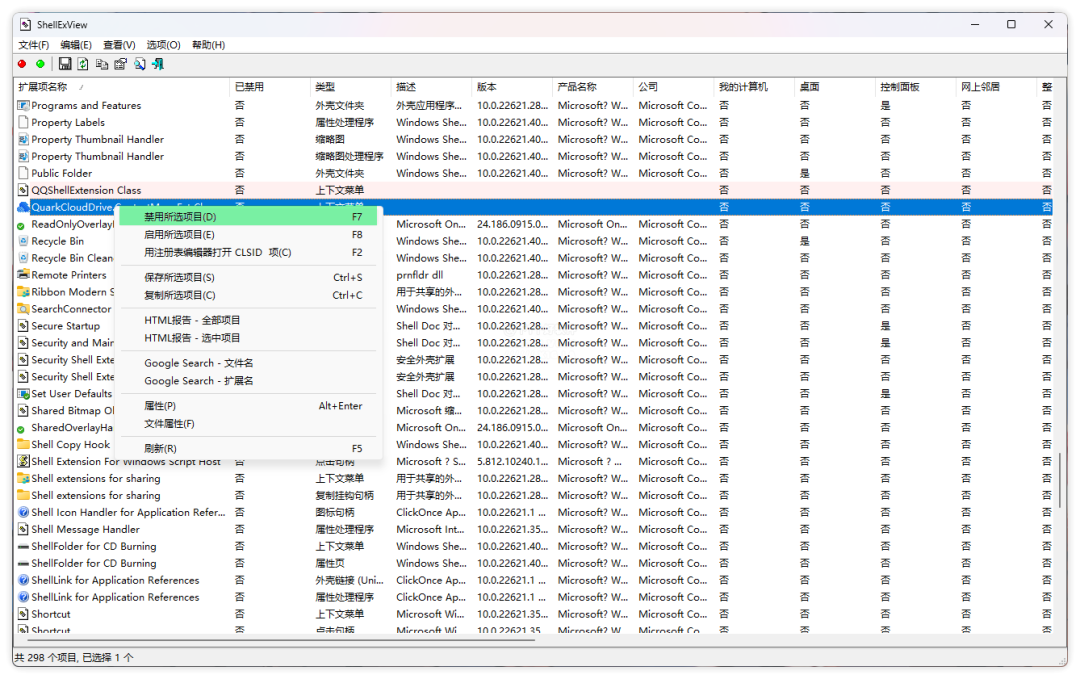1080x679 pixels.
Task: Click the floppy disk Save toolbar icon
Action: 65,64
